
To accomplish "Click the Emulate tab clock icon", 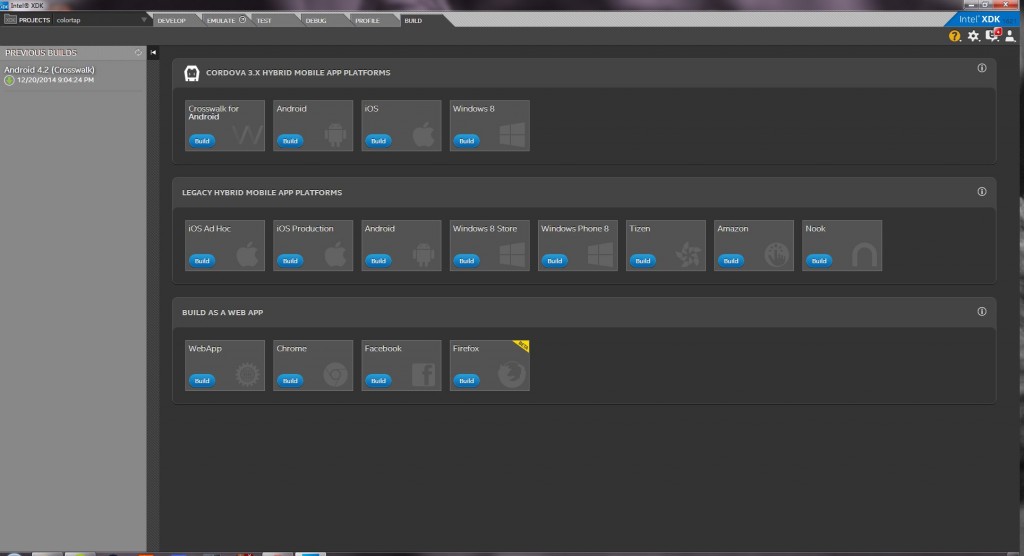I will 242,20.
